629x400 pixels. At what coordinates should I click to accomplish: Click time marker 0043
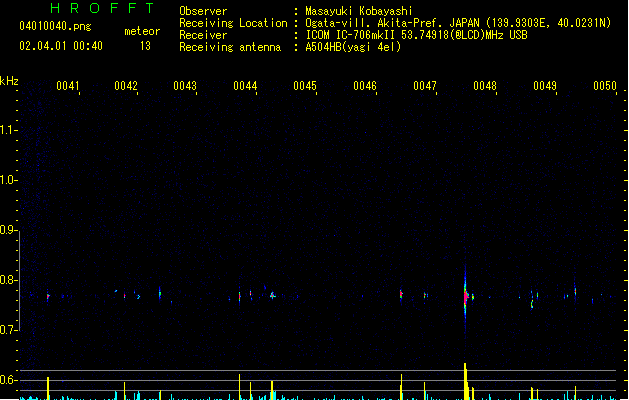pos(185,86)
